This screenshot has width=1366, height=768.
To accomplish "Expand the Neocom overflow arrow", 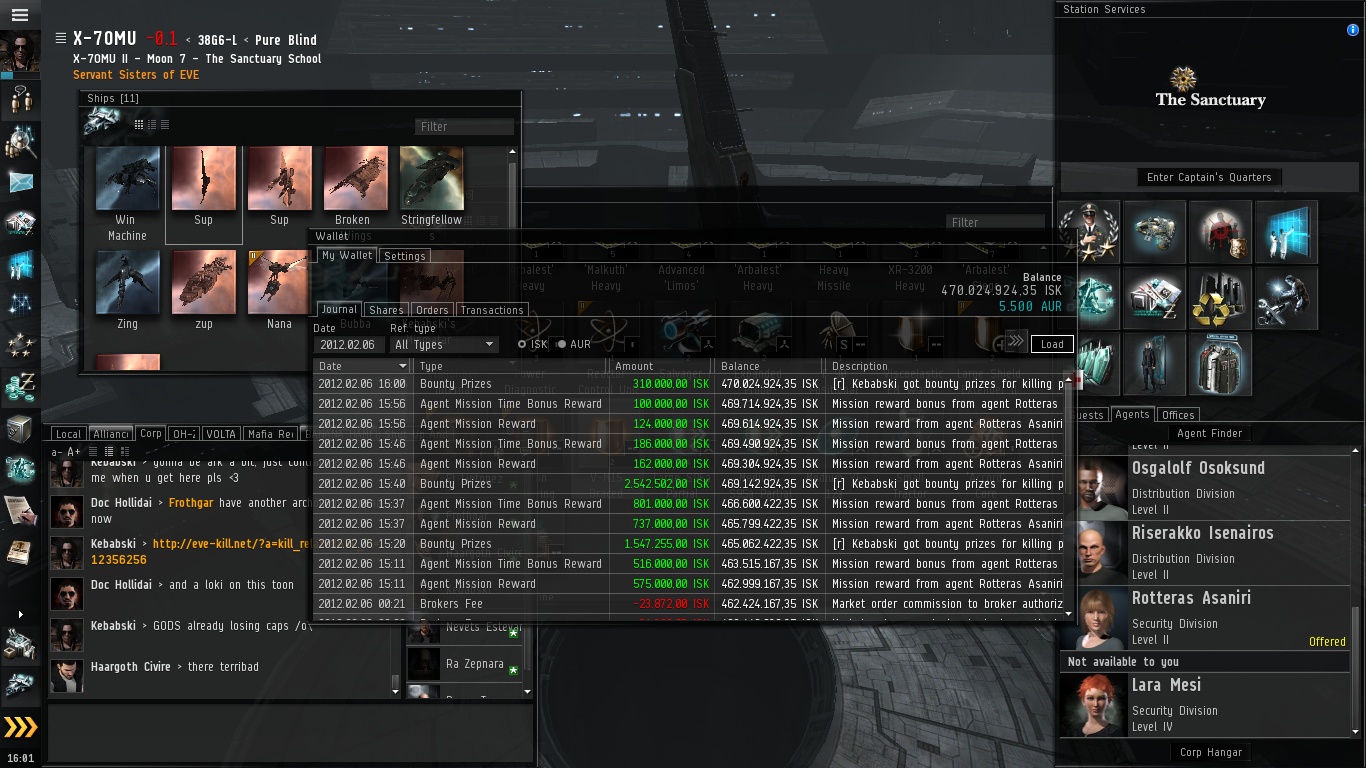I will point(20,614).
